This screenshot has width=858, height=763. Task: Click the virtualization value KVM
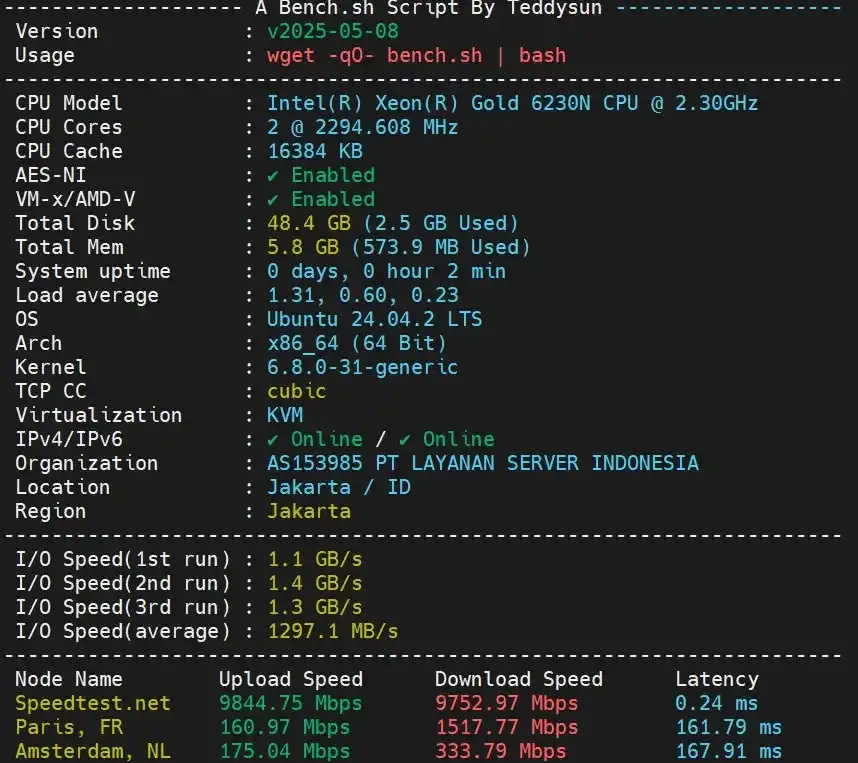click(x=285, y=415)
